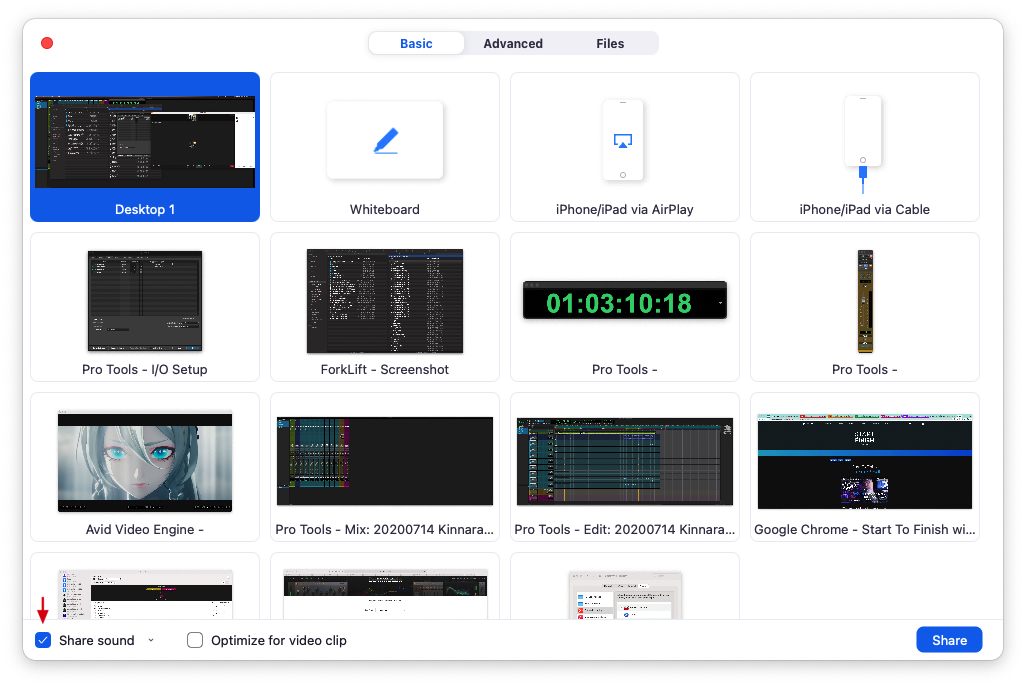This screenshot has height=687, width=1026.
Task: Select the Pro Tools timecode counter window
Action: [x=624, y=301]
